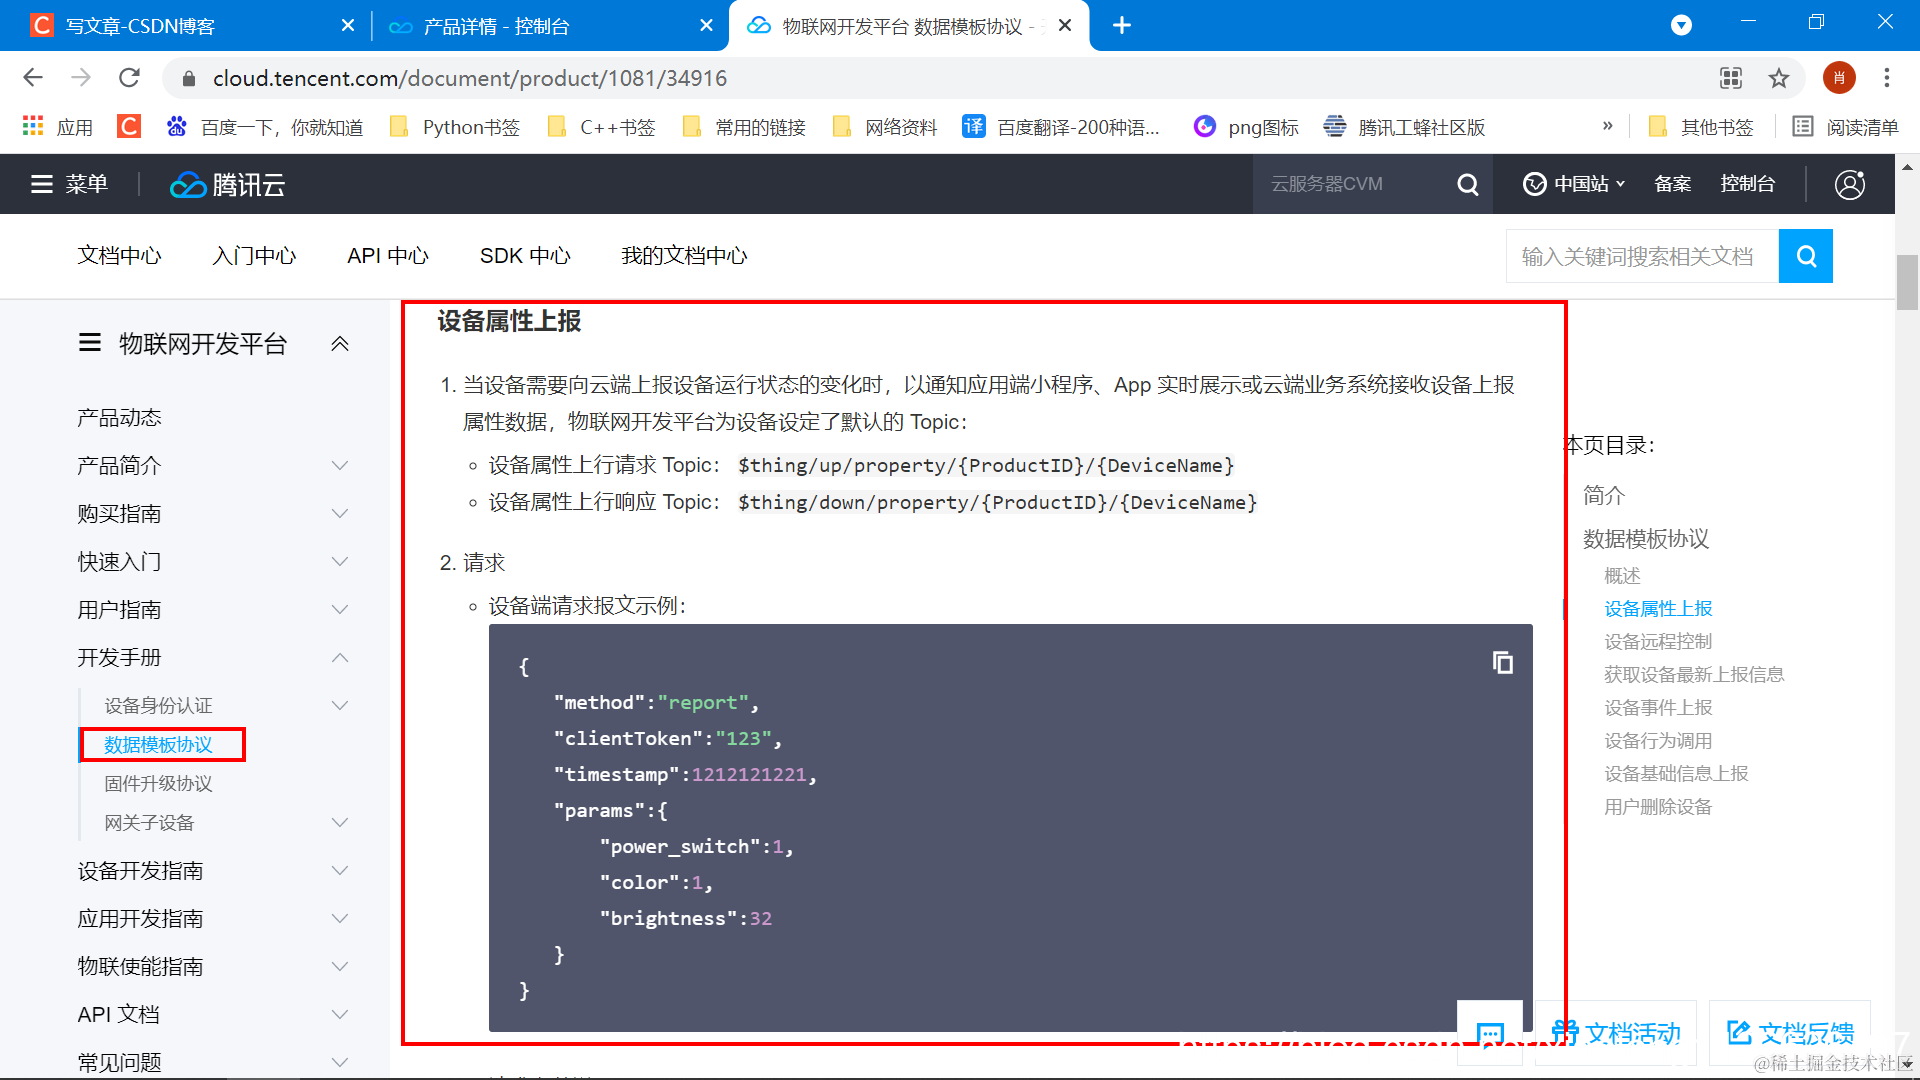The height and width of the screenshot is (1080, 1920).
Task: Open the 常用的链接 bookmark folder
Action: [x=744, y=127]
